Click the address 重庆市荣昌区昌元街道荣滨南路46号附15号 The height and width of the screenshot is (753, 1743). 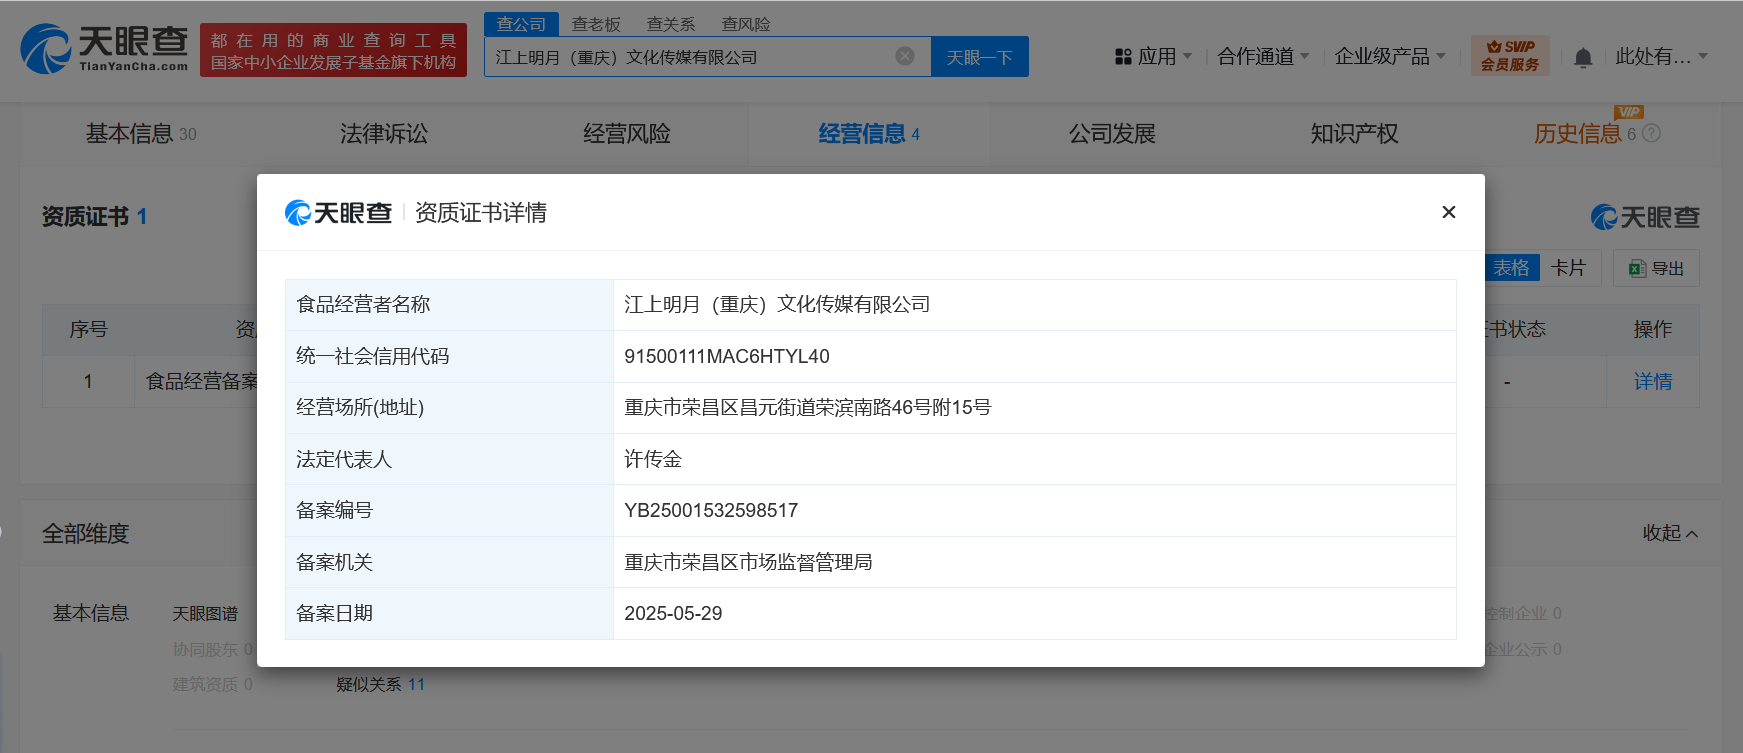pyautogui.click(x=808, y=407)
